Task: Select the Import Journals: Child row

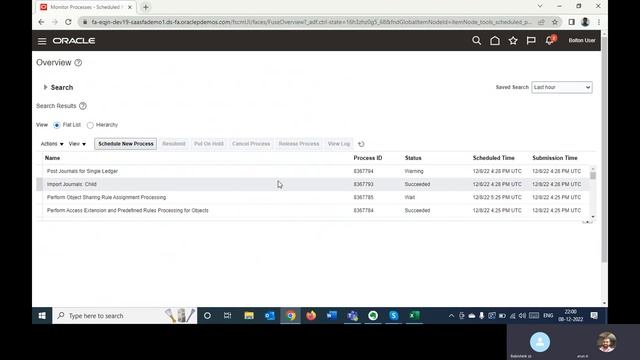Action: (312, 184)
